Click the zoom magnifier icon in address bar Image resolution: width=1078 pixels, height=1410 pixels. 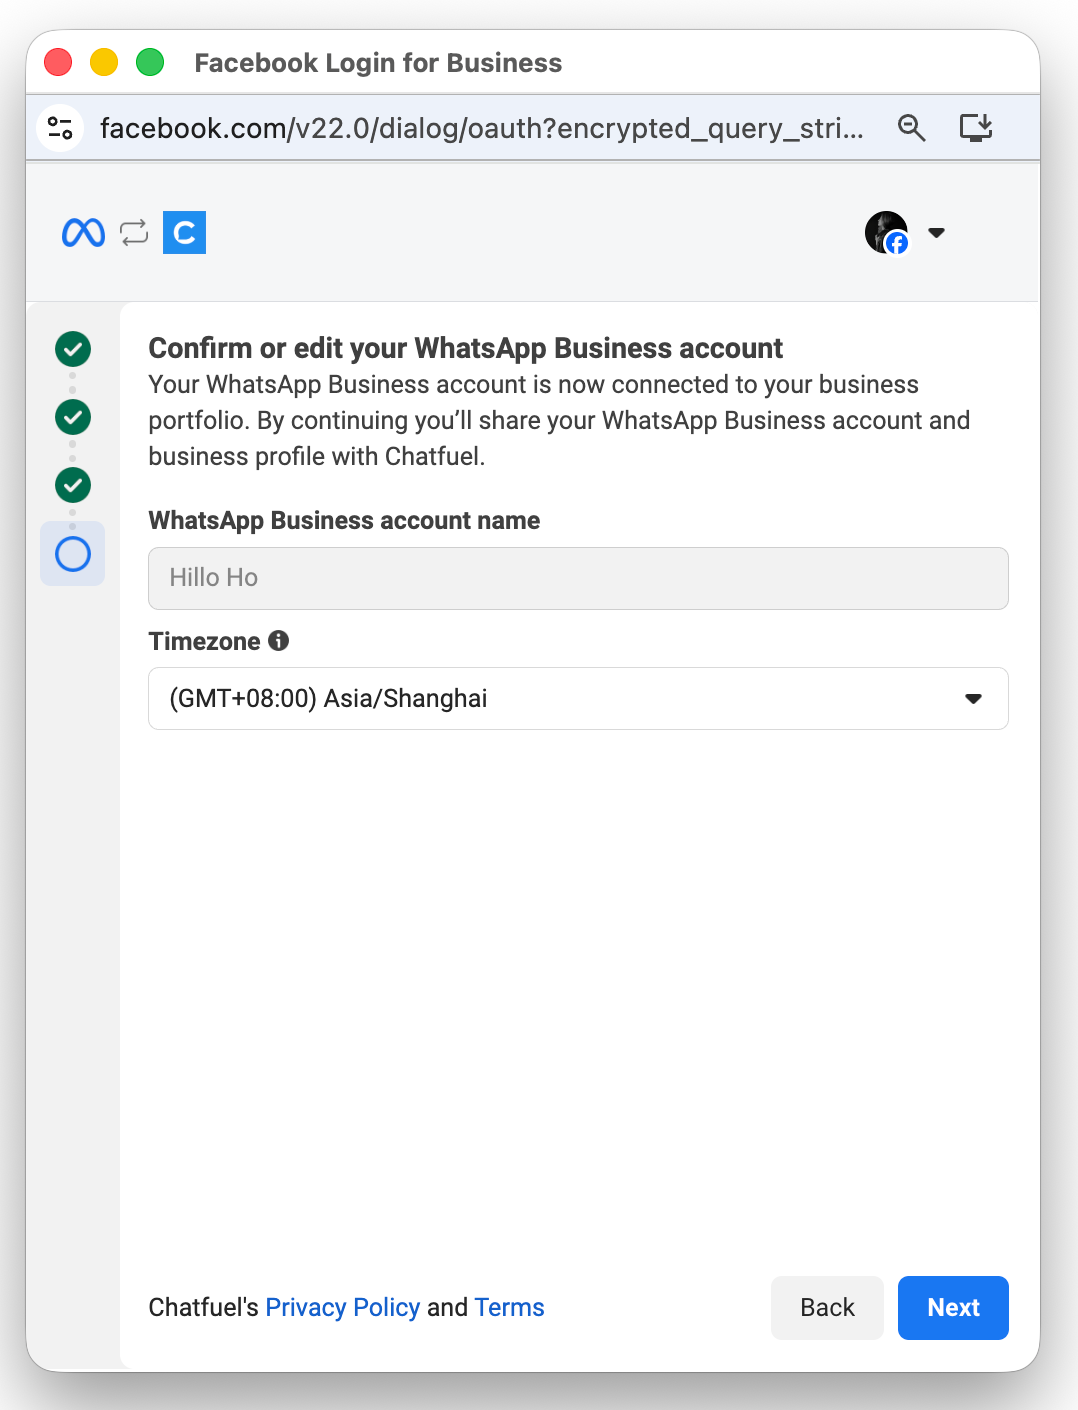(911, 128)
